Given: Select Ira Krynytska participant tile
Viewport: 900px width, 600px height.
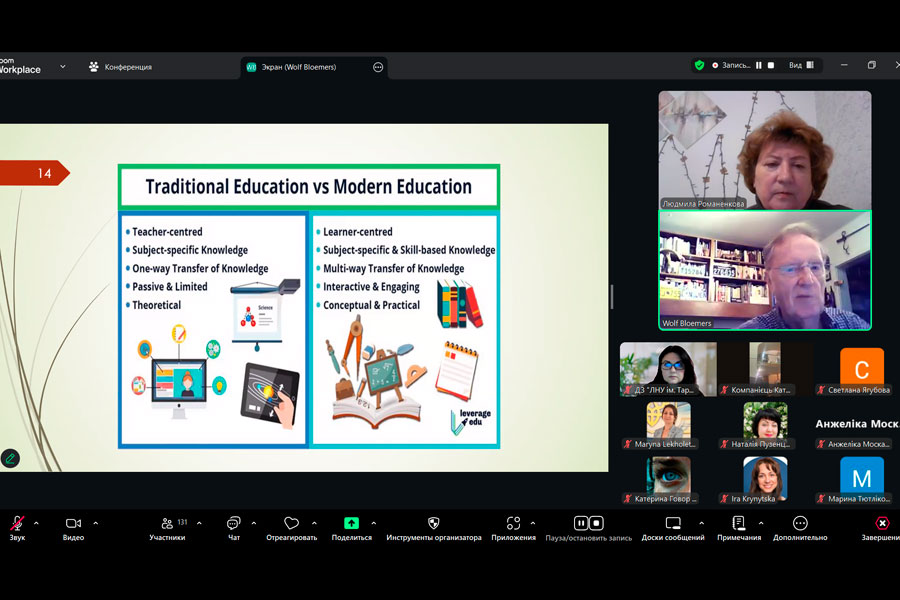Looking at the screenshot, I should pyautogui.click(x=765, y=480).
